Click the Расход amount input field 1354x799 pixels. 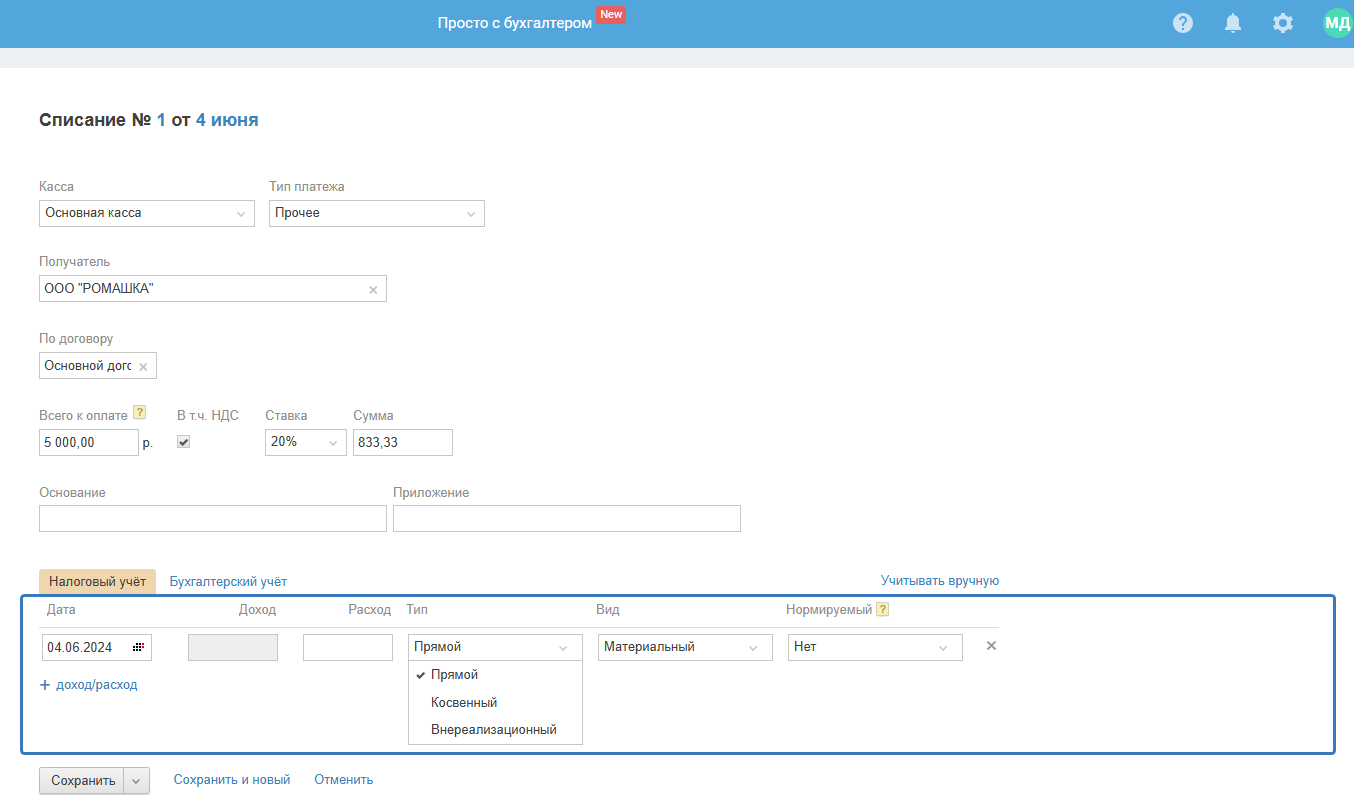tap(347, 648)
